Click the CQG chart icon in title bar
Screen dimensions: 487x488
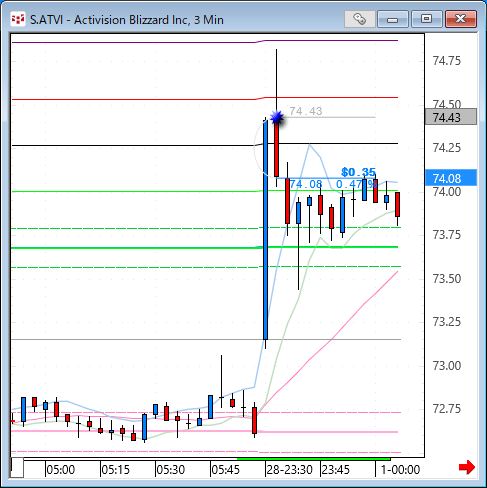click(17, 19)
